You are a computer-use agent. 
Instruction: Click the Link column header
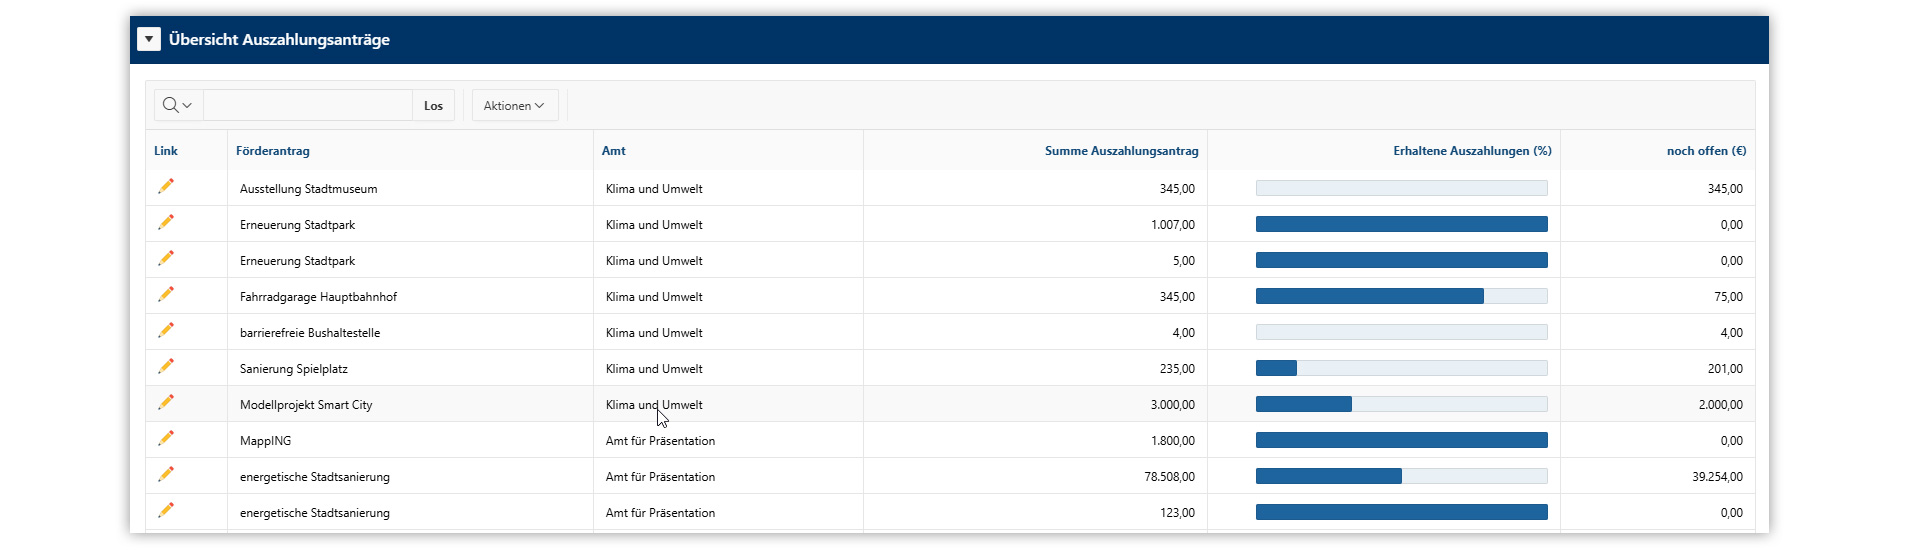[x=166, y=151]
